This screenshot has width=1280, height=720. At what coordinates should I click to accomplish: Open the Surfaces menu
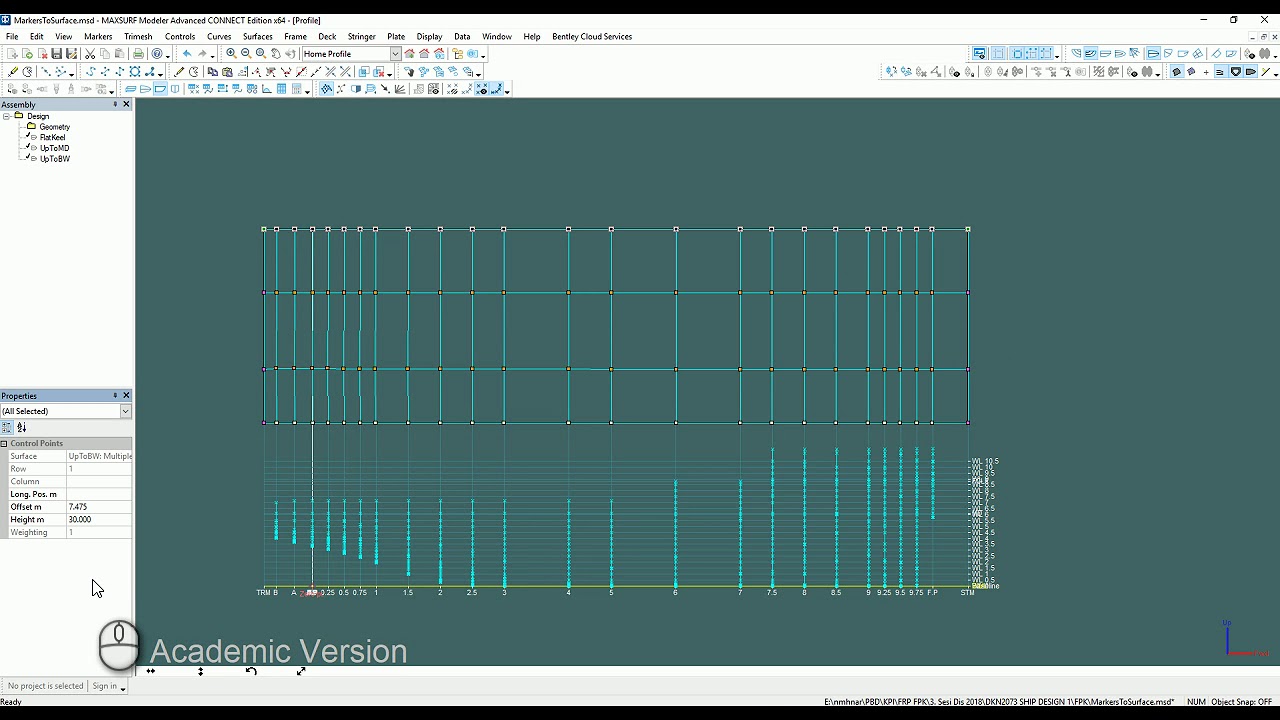(x=257, y=36)
